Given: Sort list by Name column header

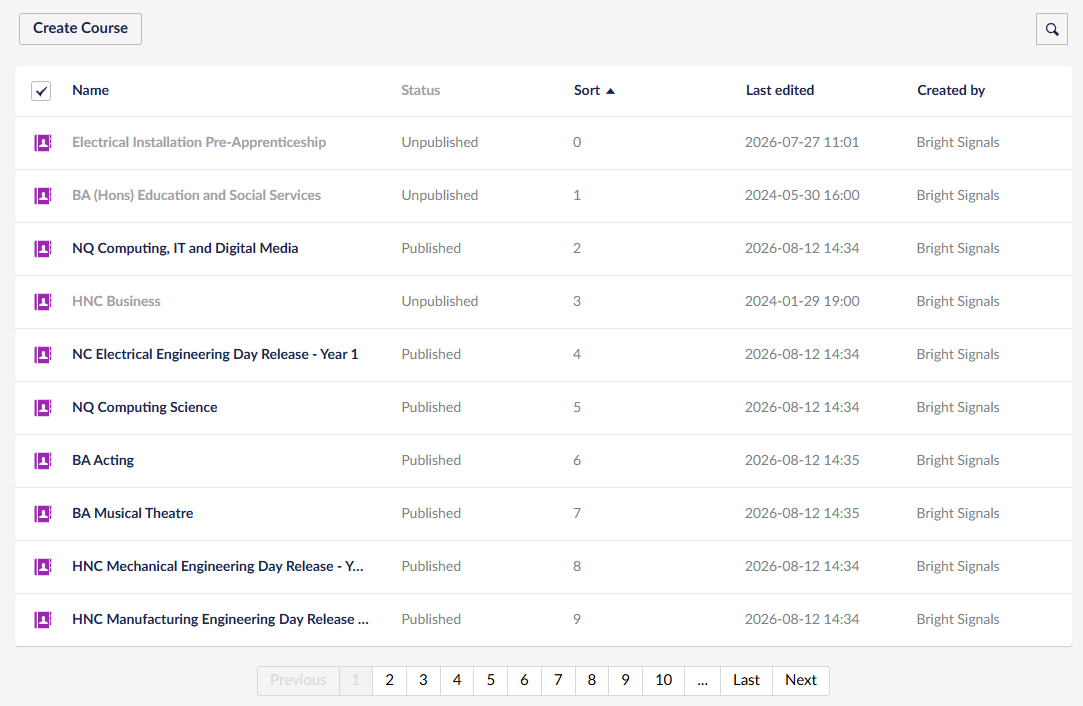Looking at the screenshot, I should pyautogui.click(x=90, y=90).
